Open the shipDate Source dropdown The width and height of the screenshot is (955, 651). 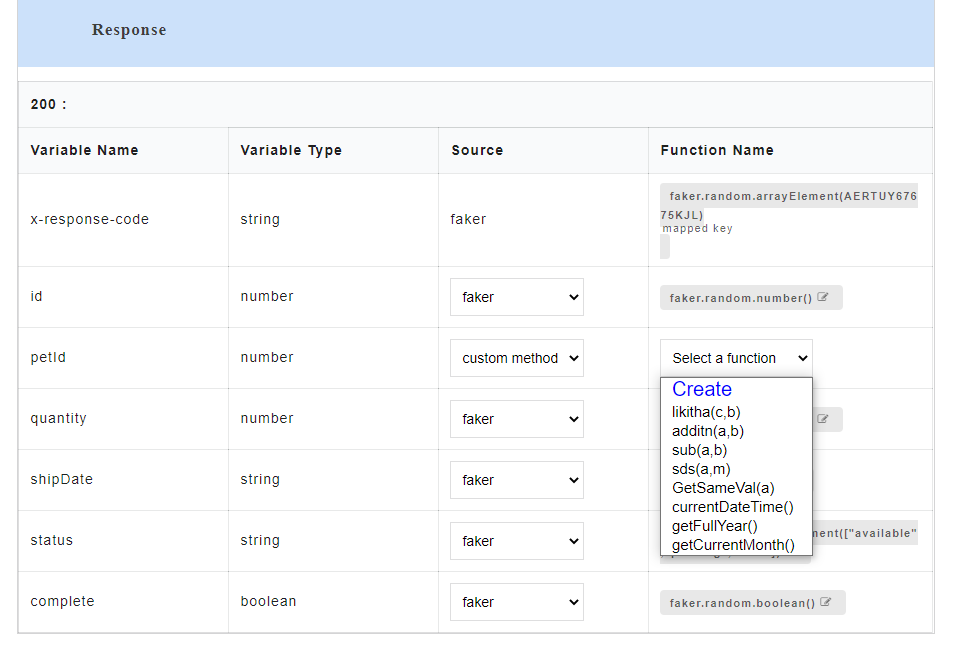pos(516,480)
